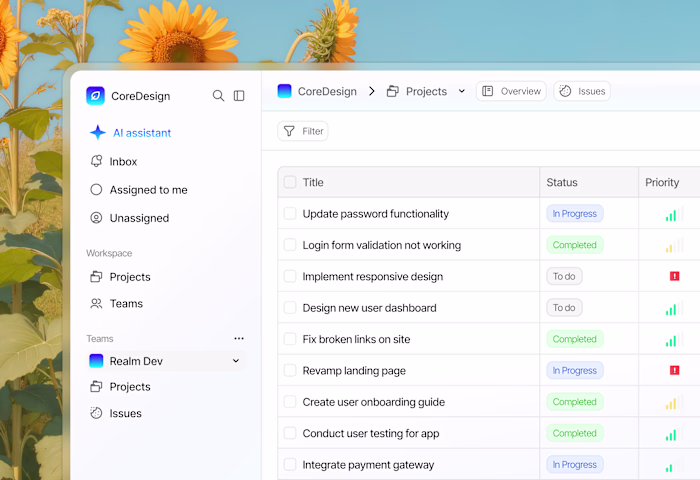Open In Progress status of Revamp landing page
This screenshot has width=700, height=480.
[575, 370]
